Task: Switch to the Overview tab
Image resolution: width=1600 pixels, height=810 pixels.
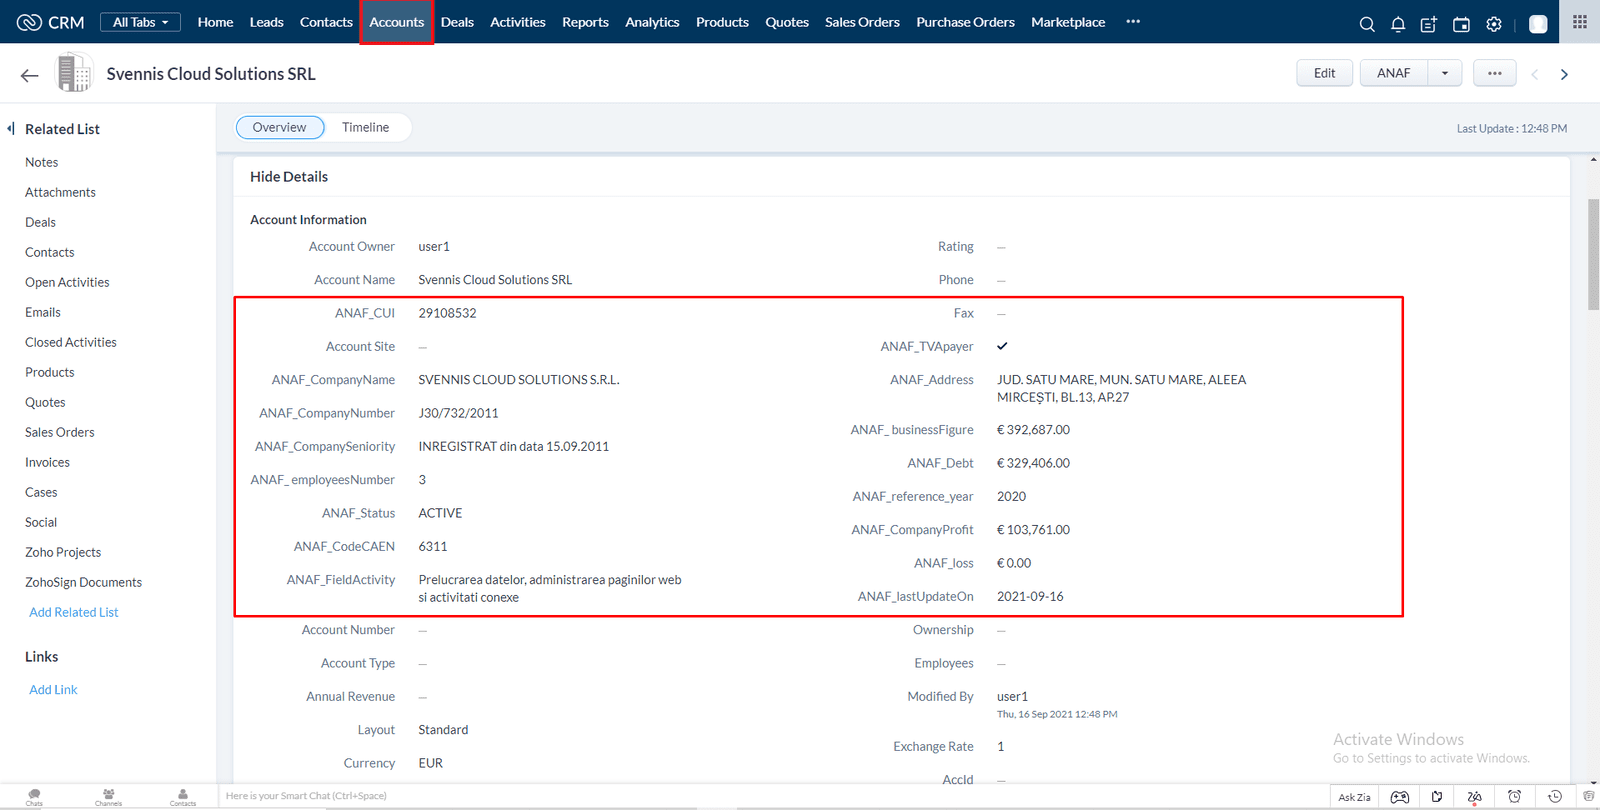Action: tap(279, 127)
